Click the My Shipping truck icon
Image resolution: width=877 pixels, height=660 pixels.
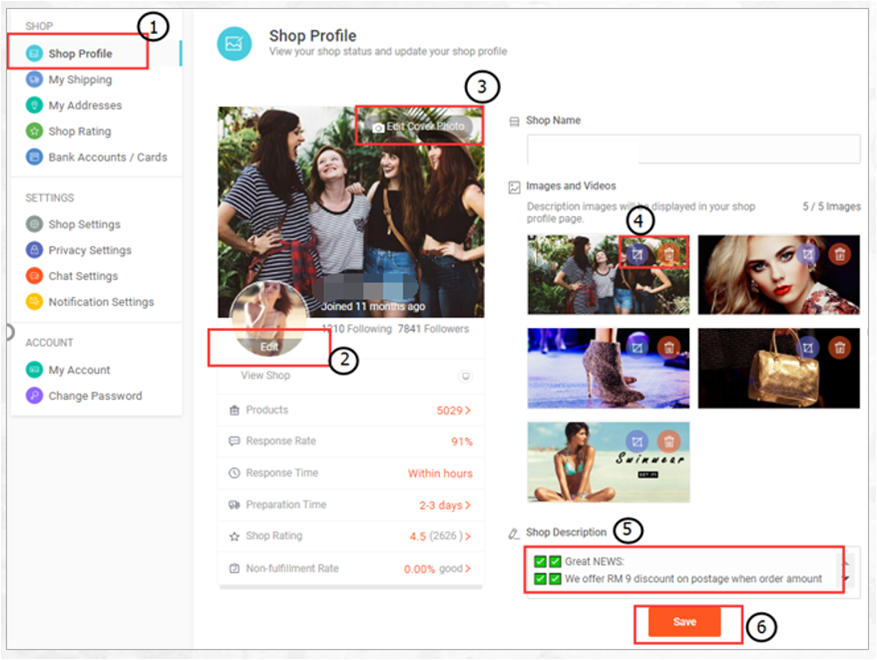click(x=34, y=79)
